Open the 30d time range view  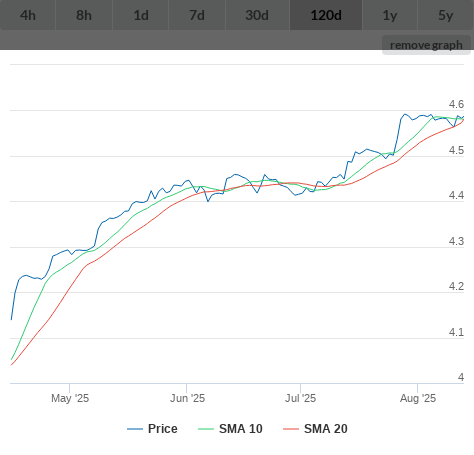pyautogui.click(x=257, y=15)
